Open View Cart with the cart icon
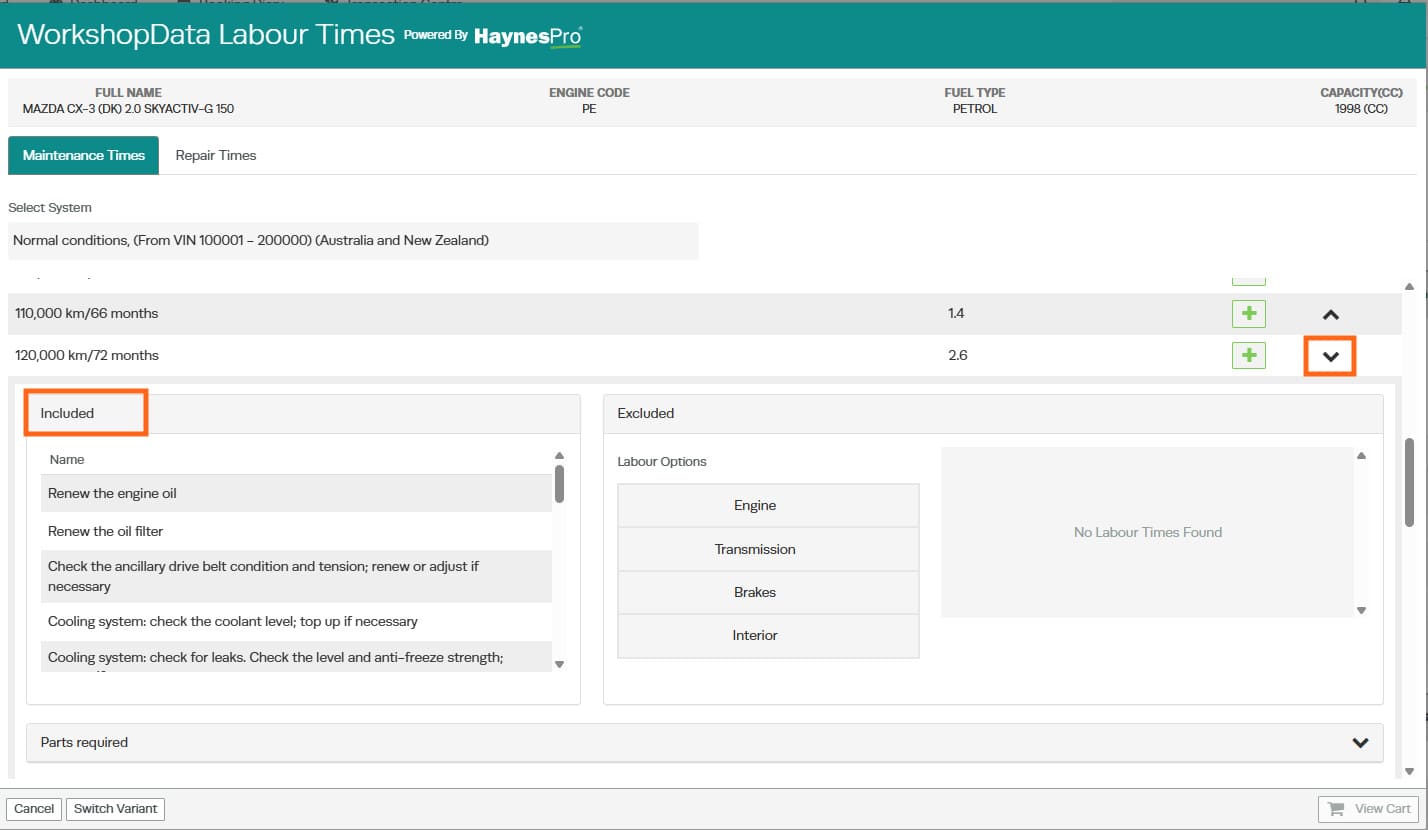The width and height of the screenshot is (1428, 830). tap(1370, 809)
